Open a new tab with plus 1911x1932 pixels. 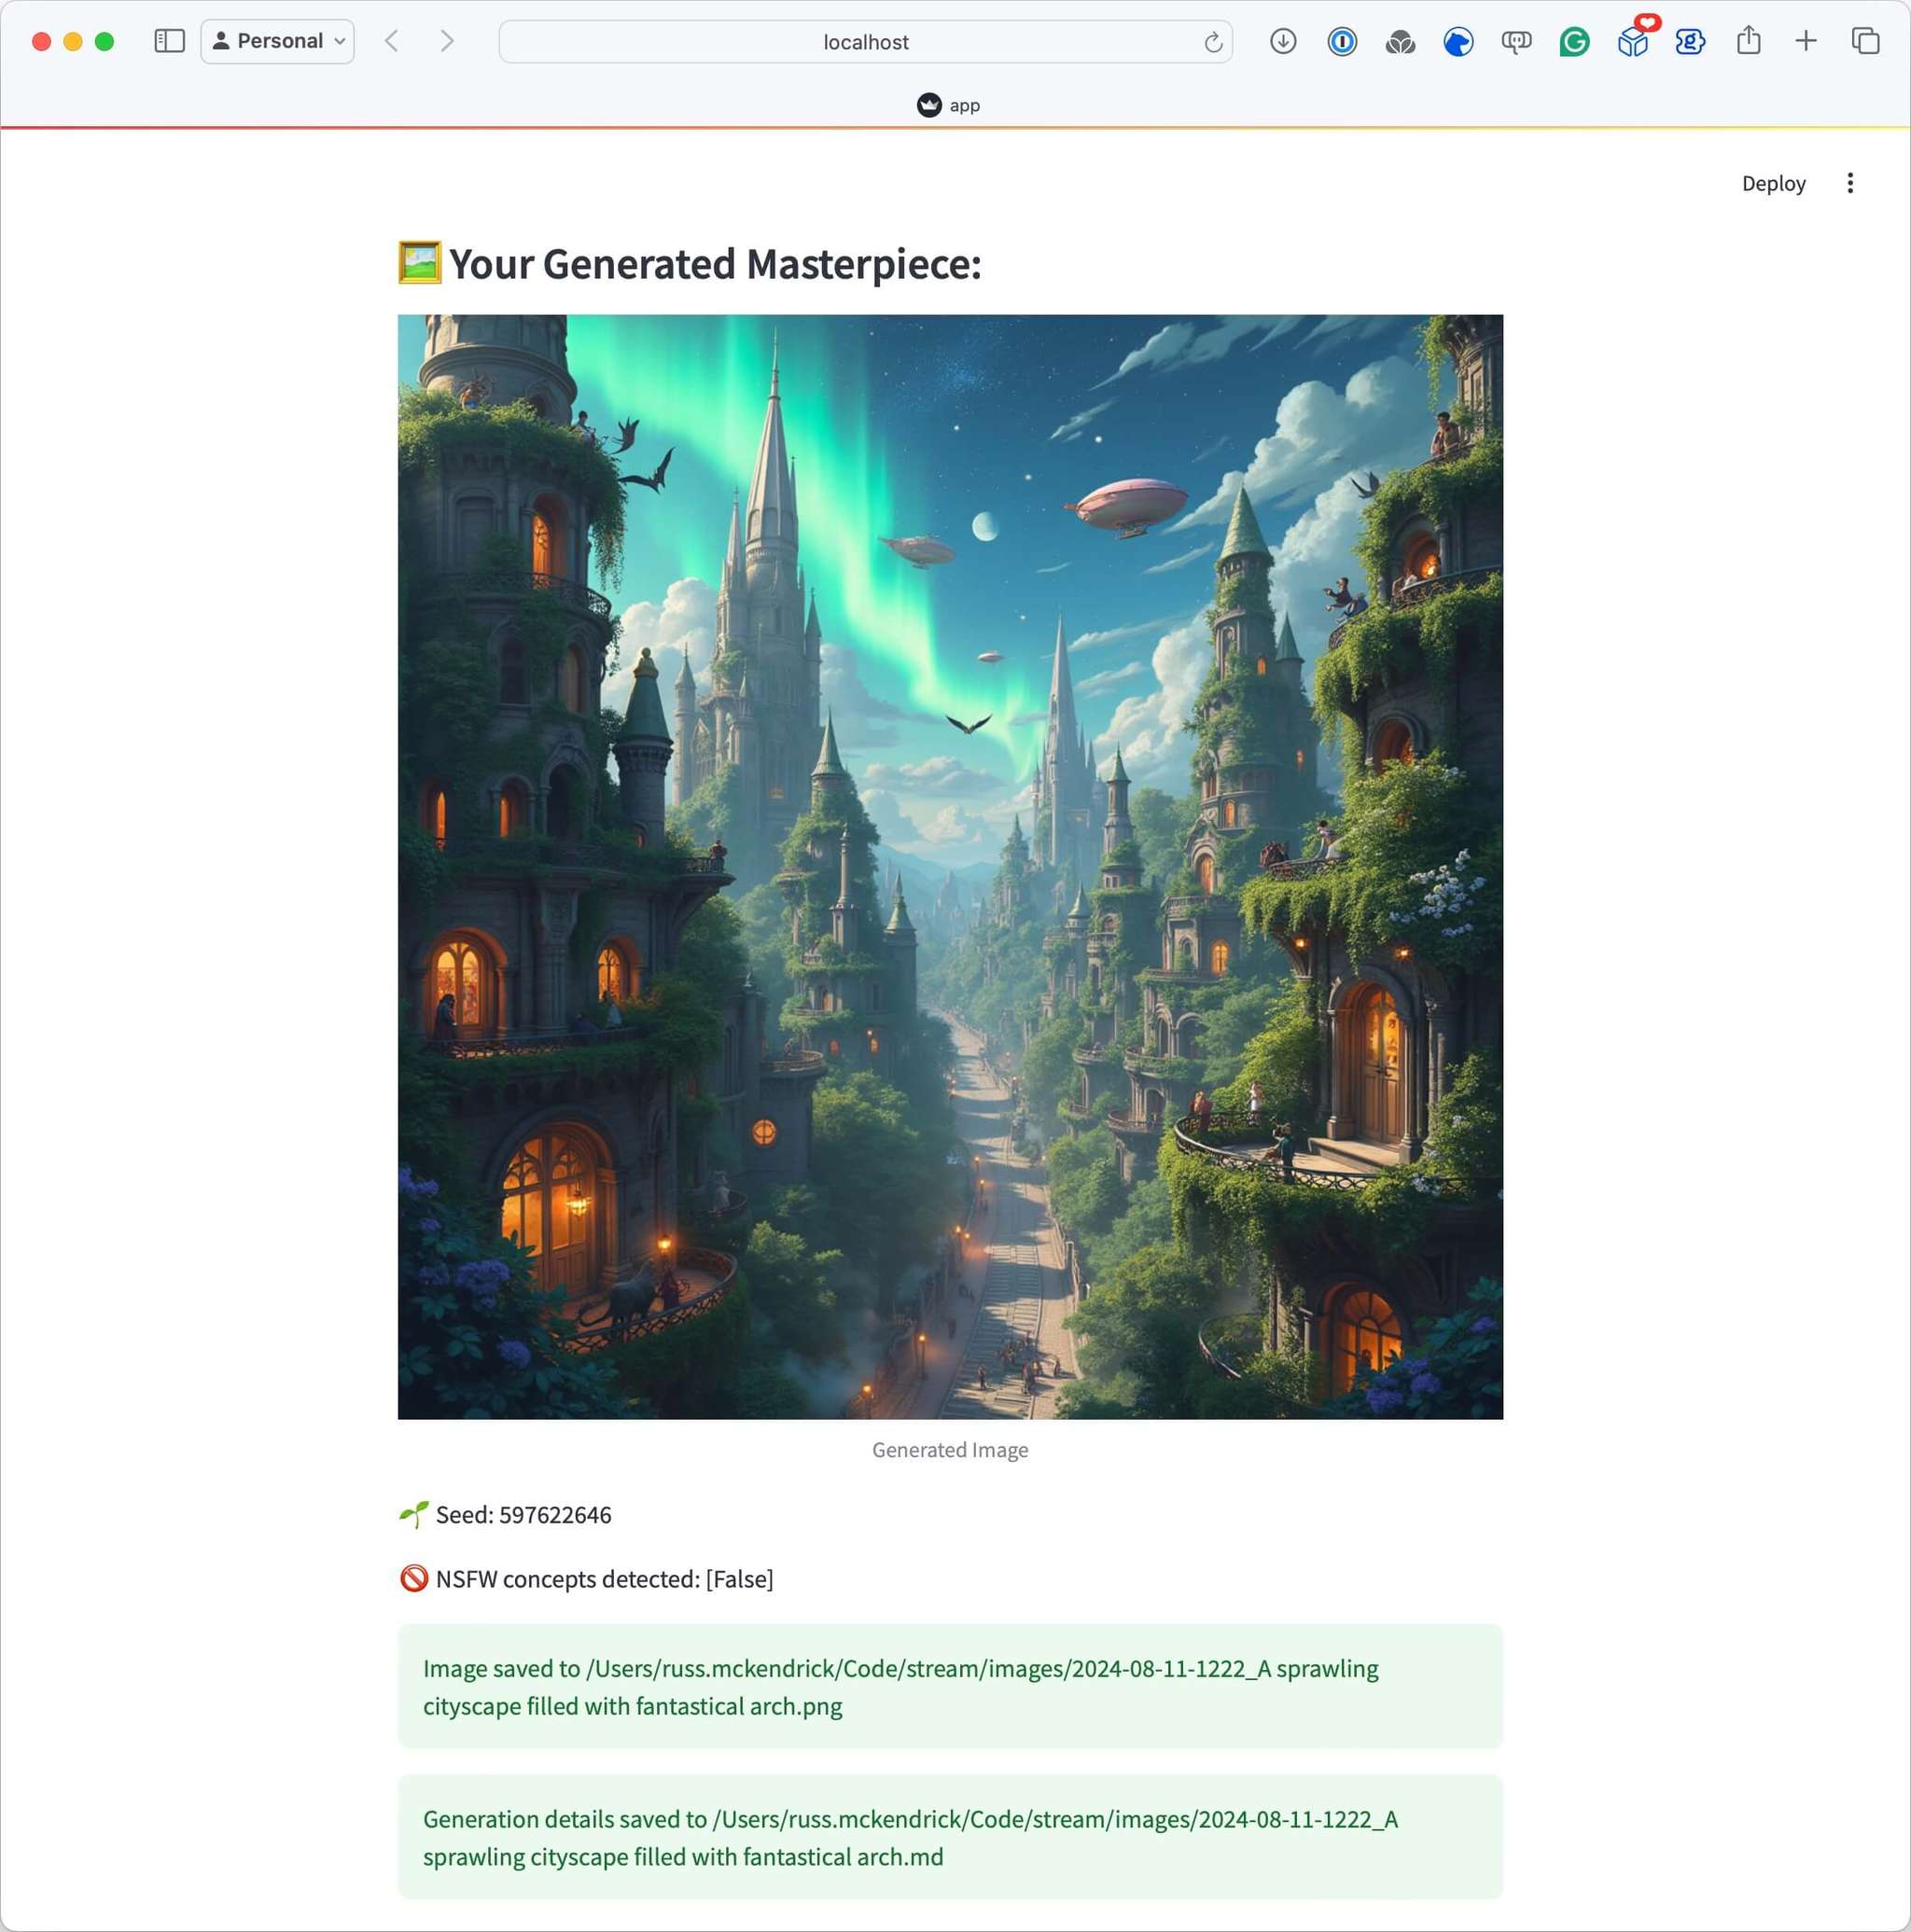click(x=1806, y=41)
